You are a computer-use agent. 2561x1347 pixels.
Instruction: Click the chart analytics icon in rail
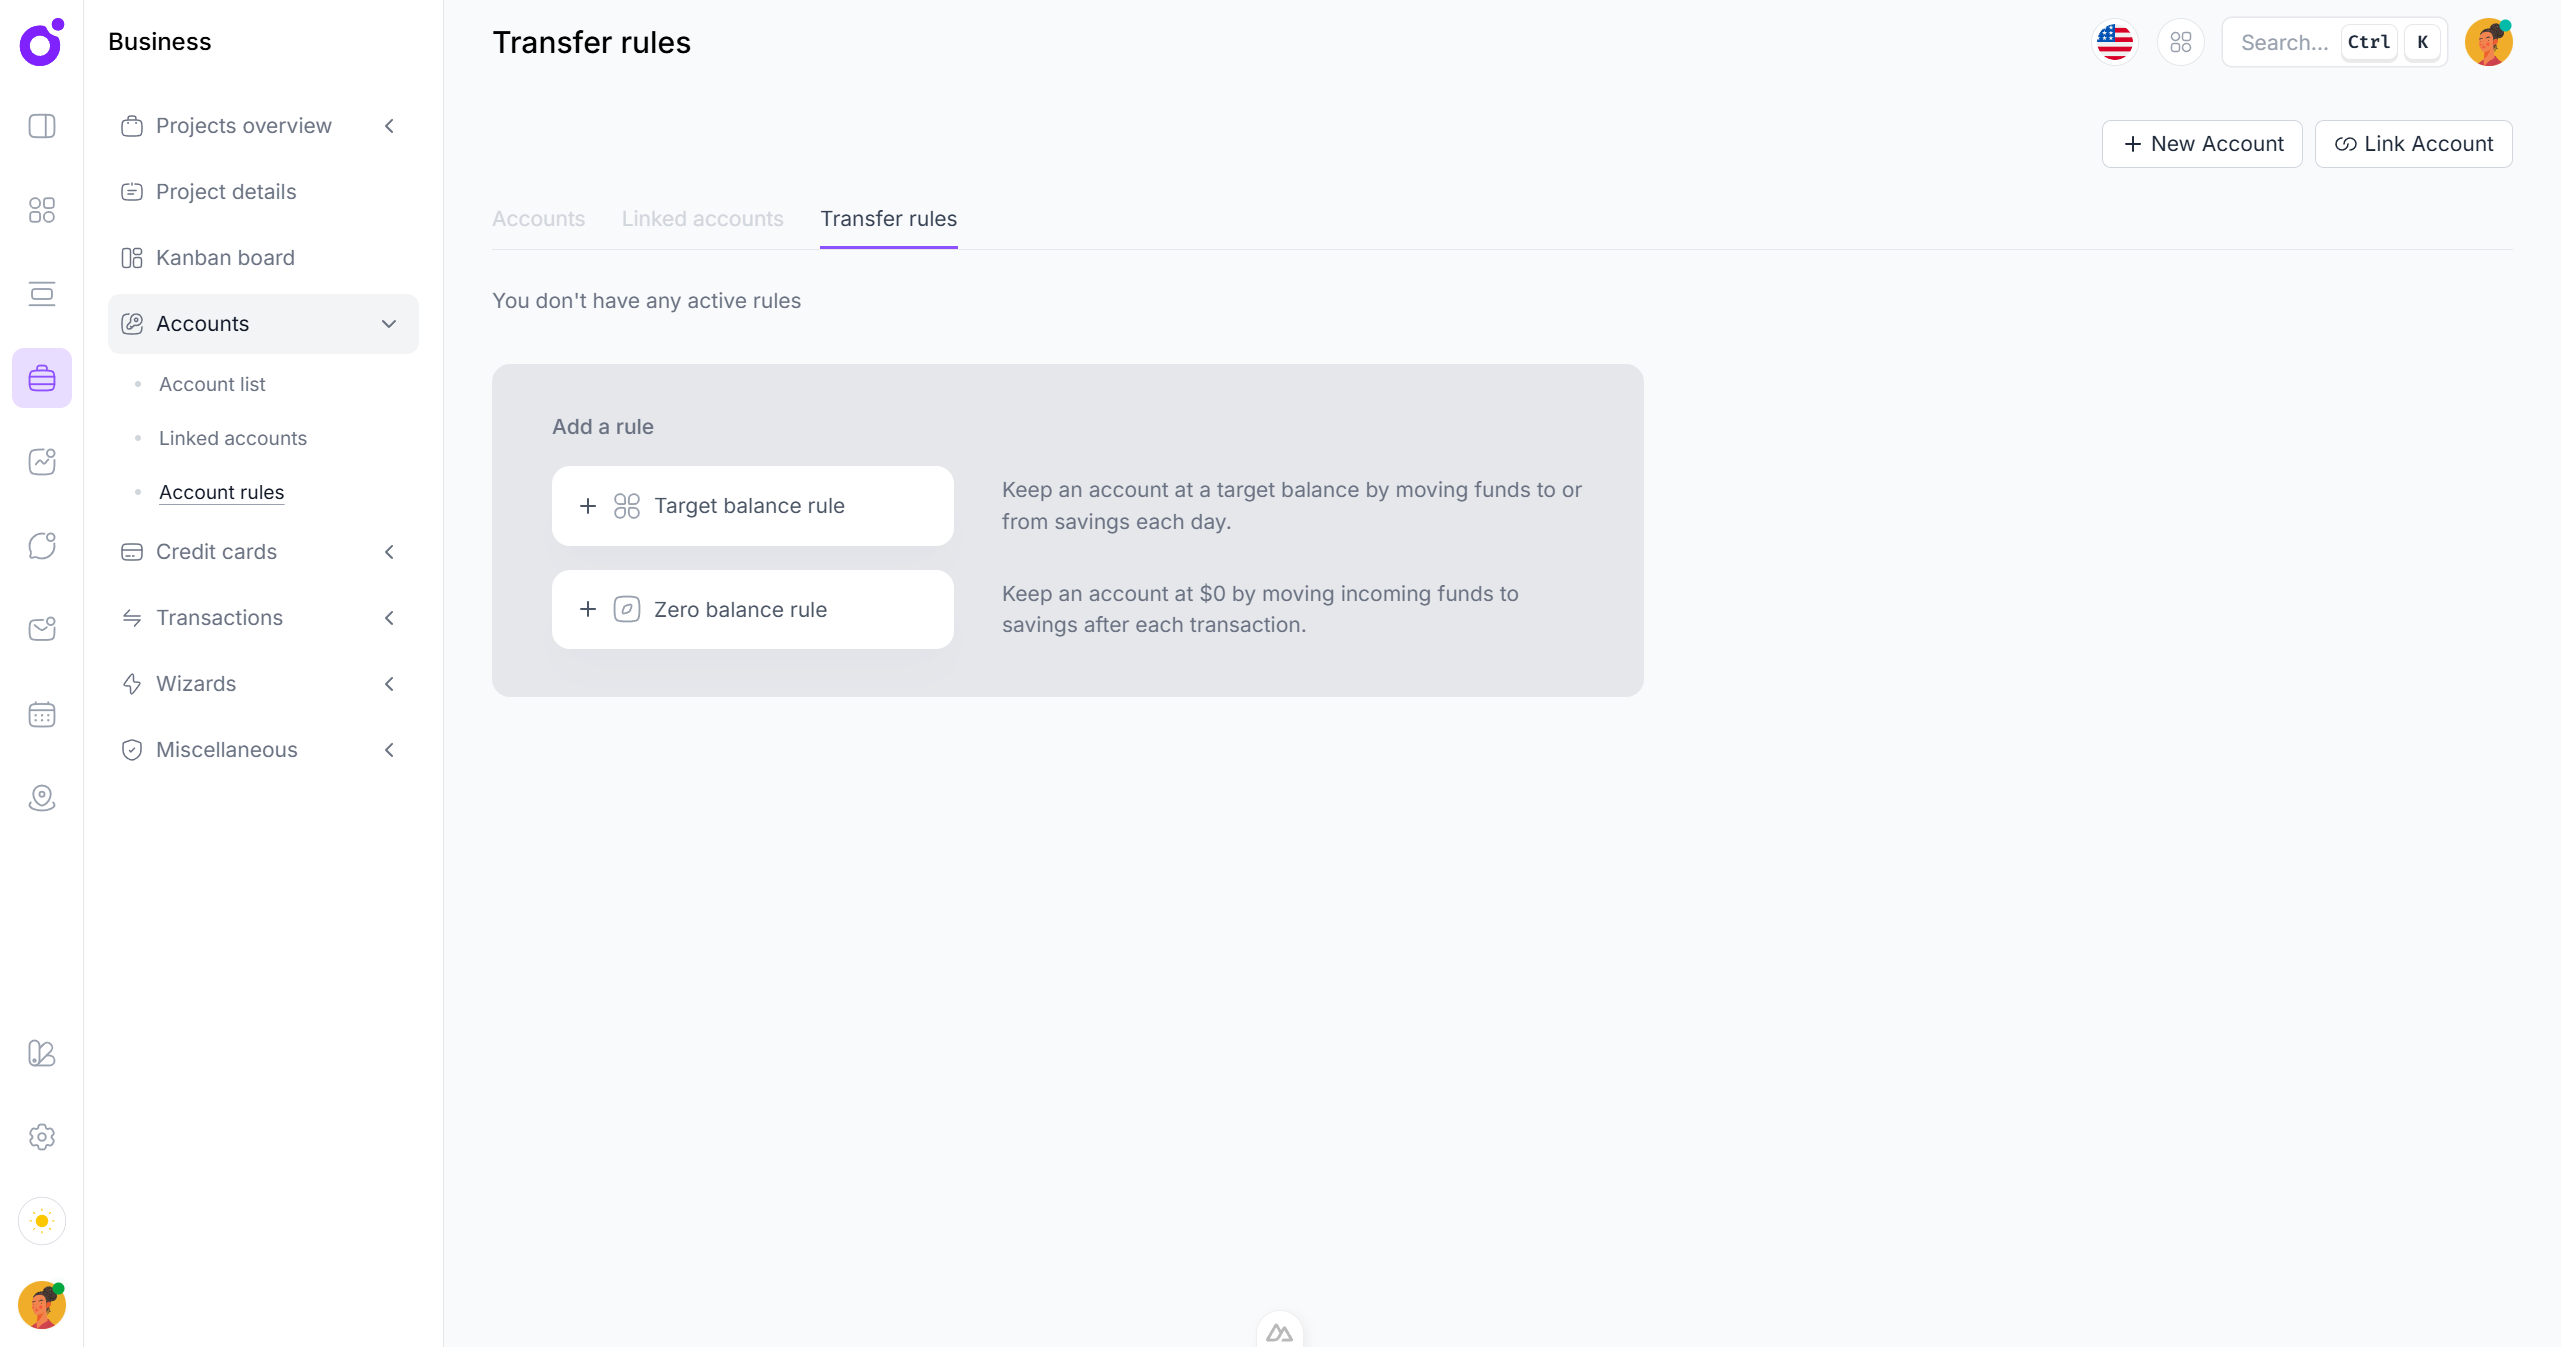(42, 461)
